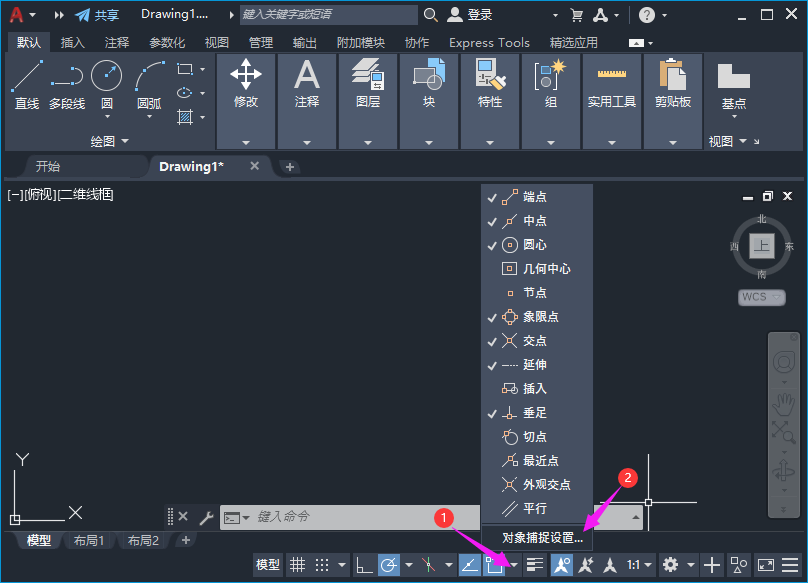Open the shopping cart icon in title bar
The image size is (808, 583).
[x=577, y=15]
